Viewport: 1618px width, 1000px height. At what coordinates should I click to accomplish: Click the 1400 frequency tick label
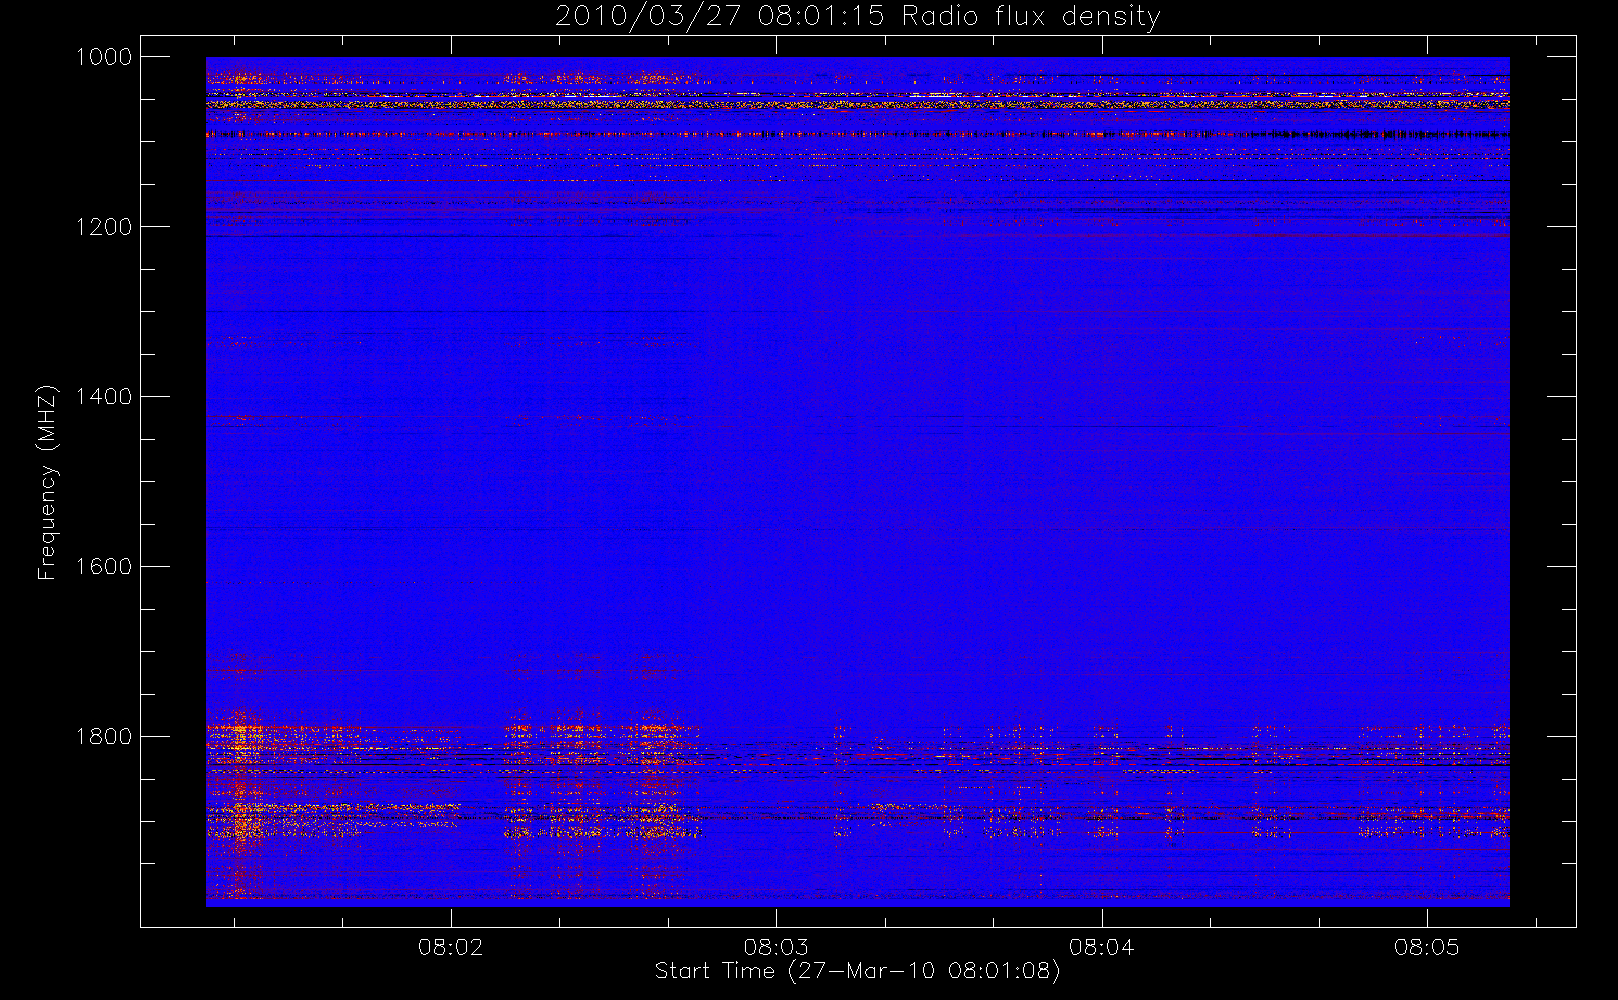[x=104, y=397]
